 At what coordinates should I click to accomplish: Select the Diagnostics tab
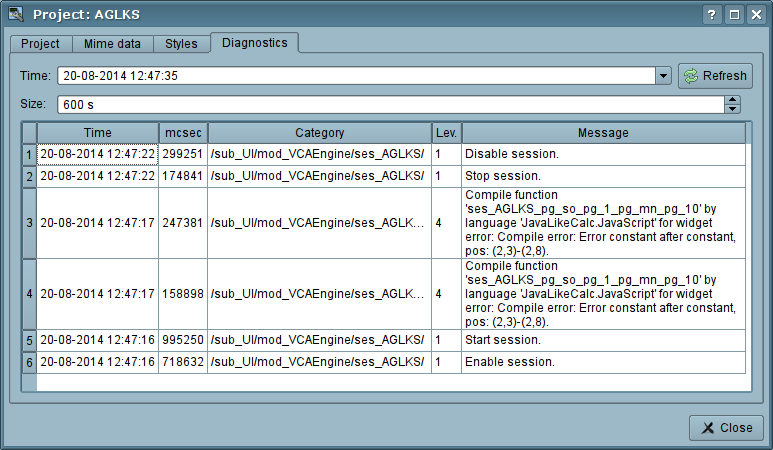(254, 43)
